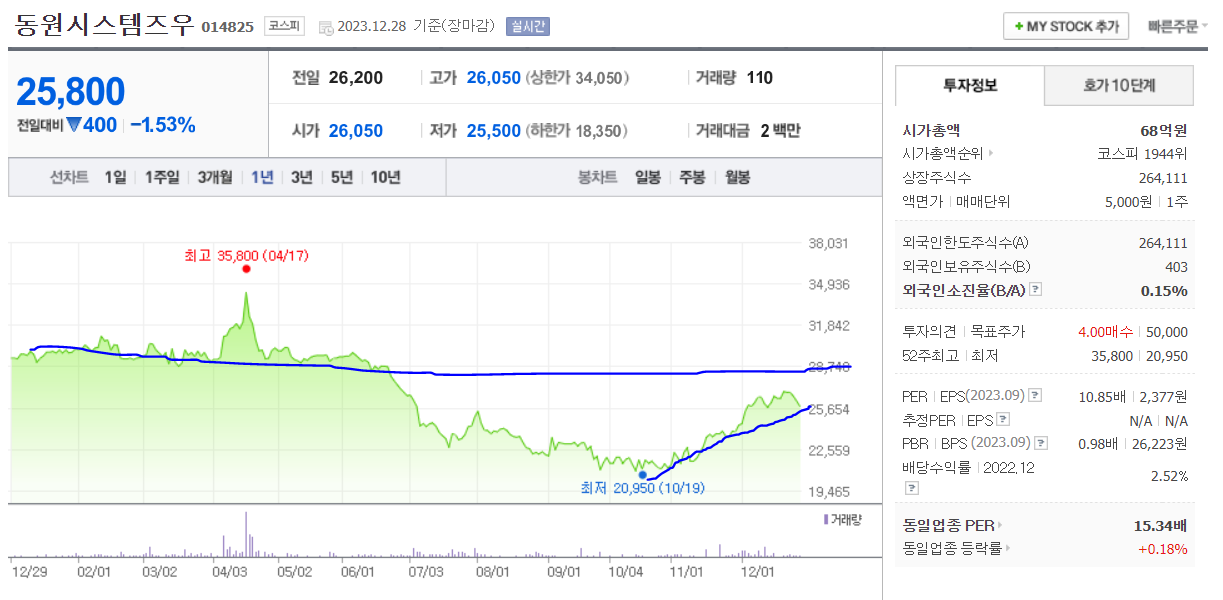Click the 동일업종 등락률 value +0.18%

(x=1162, y=548)
